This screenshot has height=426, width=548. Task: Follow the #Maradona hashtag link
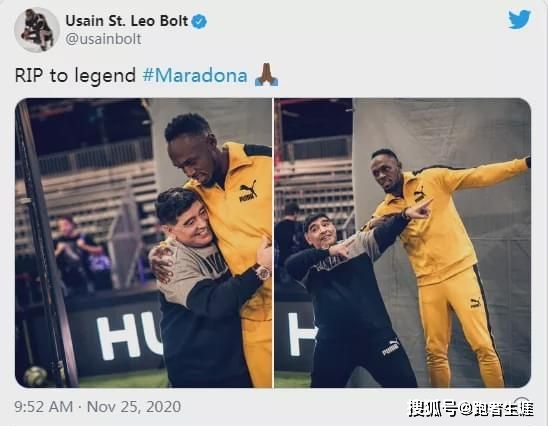(x=195, y=75)
